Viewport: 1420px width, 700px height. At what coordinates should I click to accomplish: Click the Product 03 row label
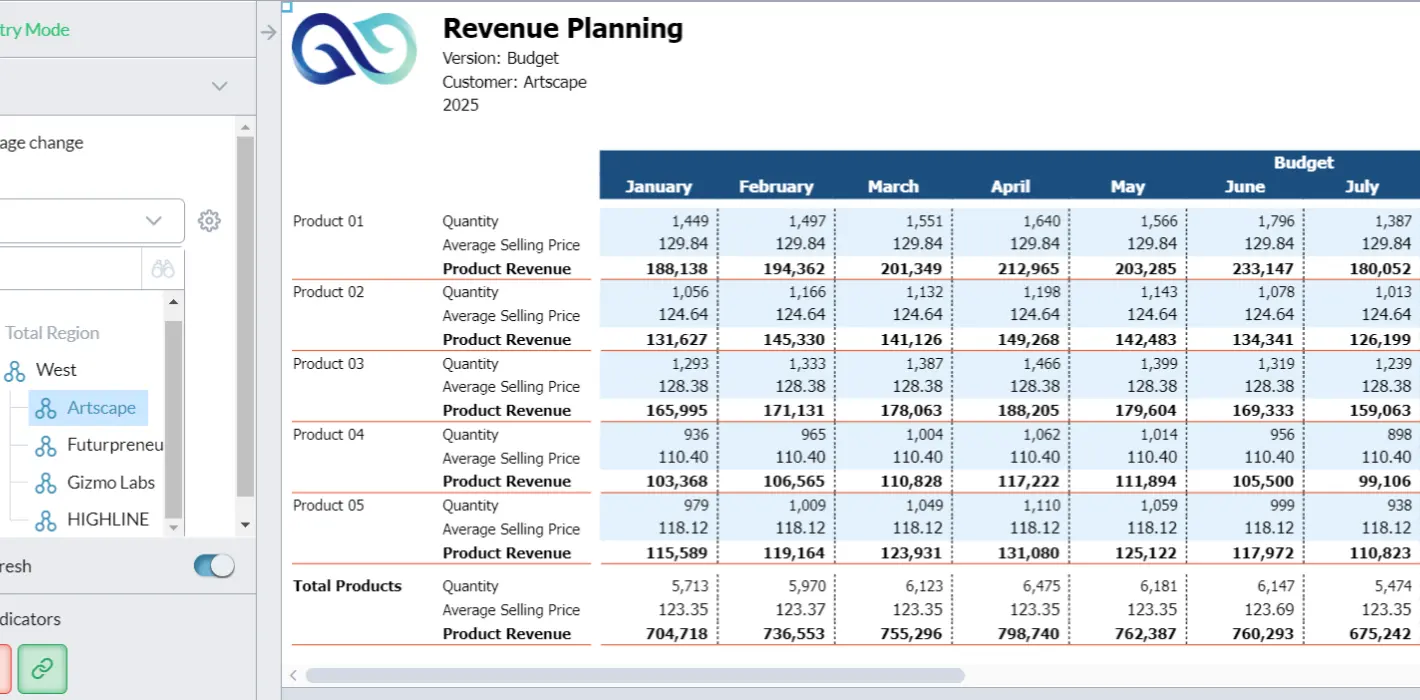click(328, 363)
